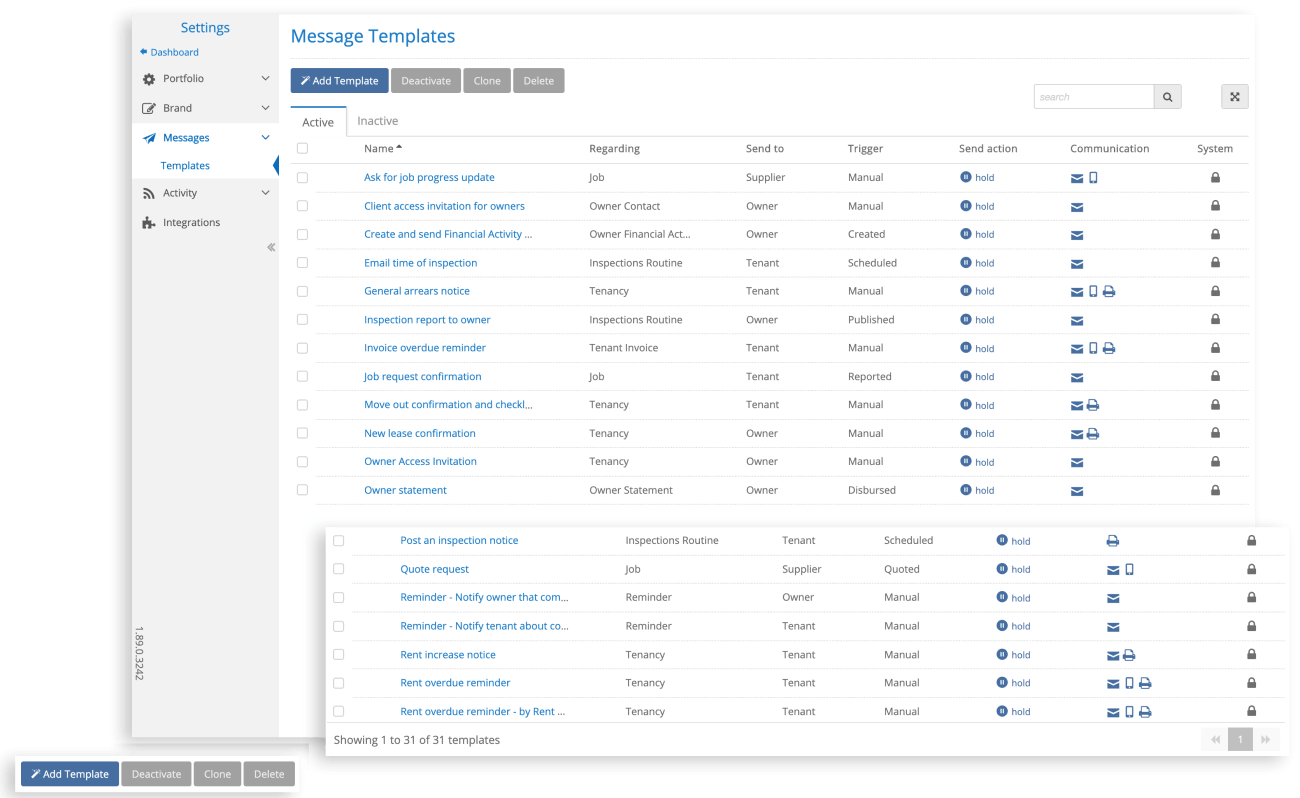Check the box next to Email time of inspection
Image resolution: width=1300 pixels, height=798 pixels.
click(302, 262)
